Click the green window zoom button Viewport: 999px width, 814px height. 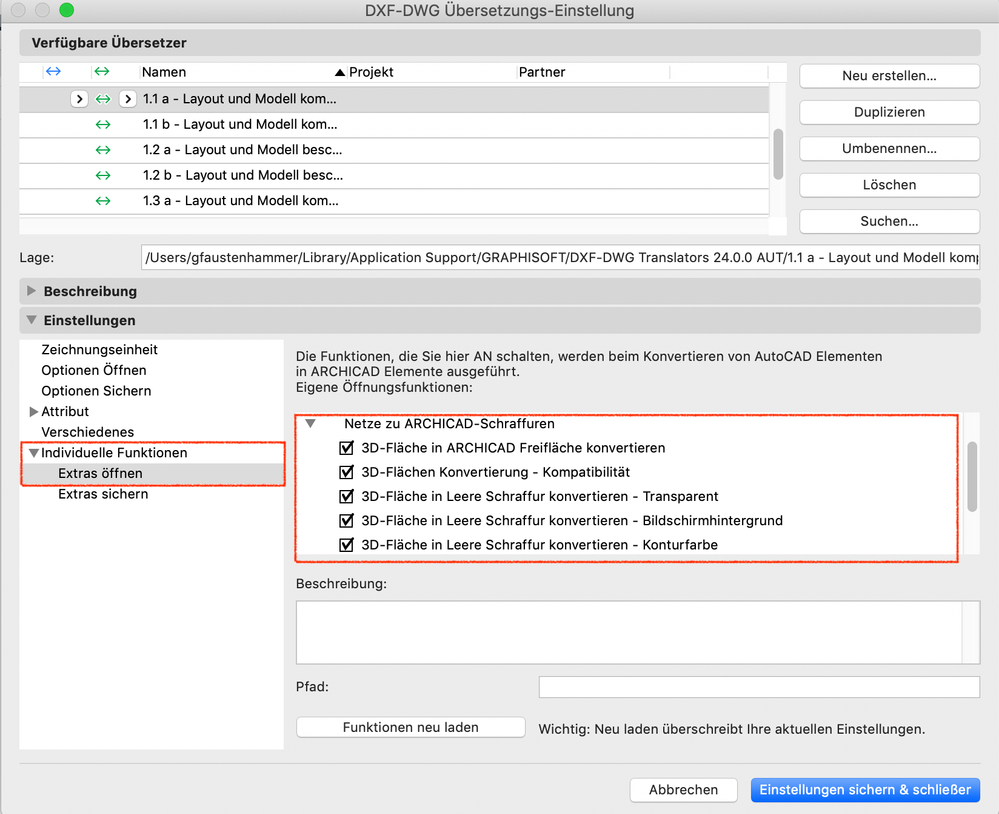point(66,10)
